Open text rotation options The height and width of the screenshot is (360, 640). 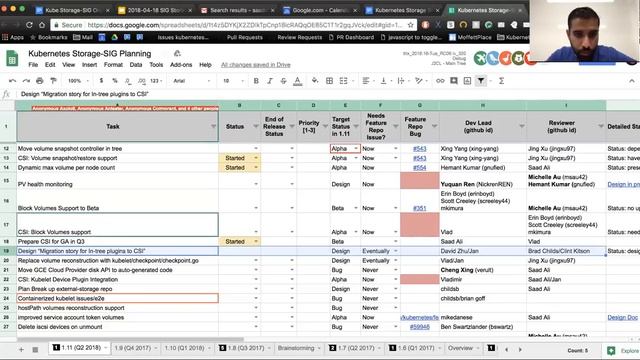tap(419, 81)
